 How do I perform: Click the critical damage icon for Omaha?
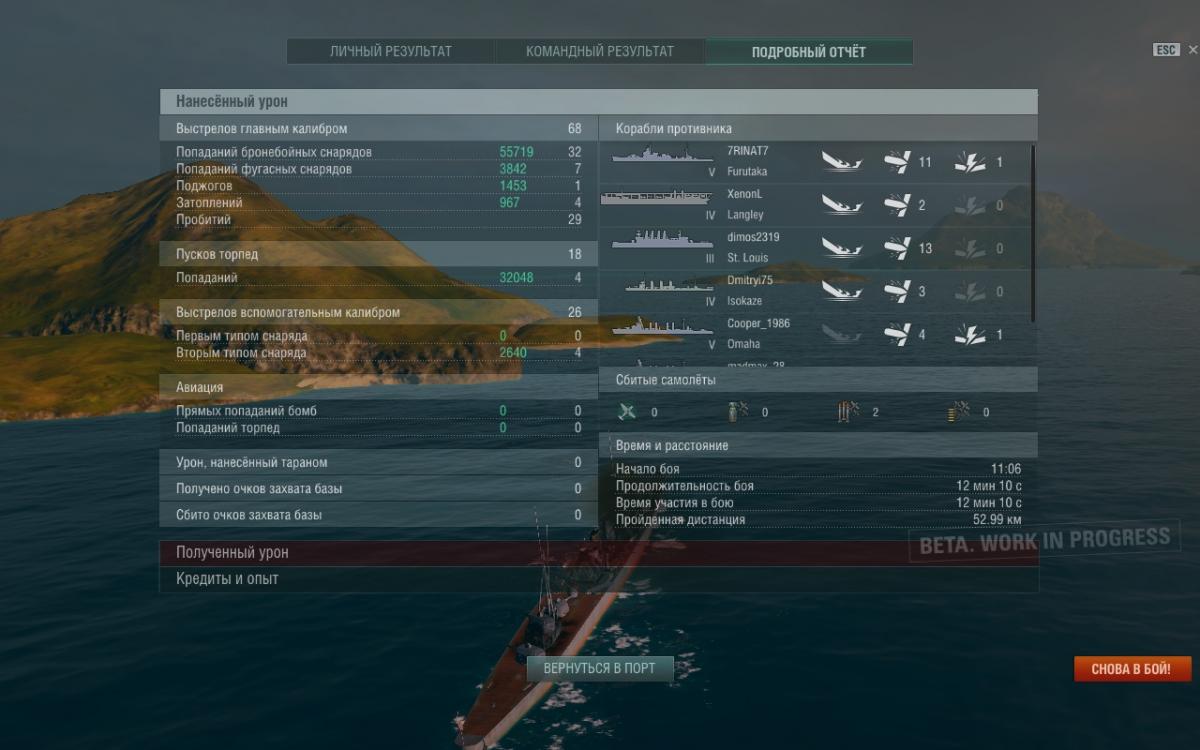click(x=970, y=335)
